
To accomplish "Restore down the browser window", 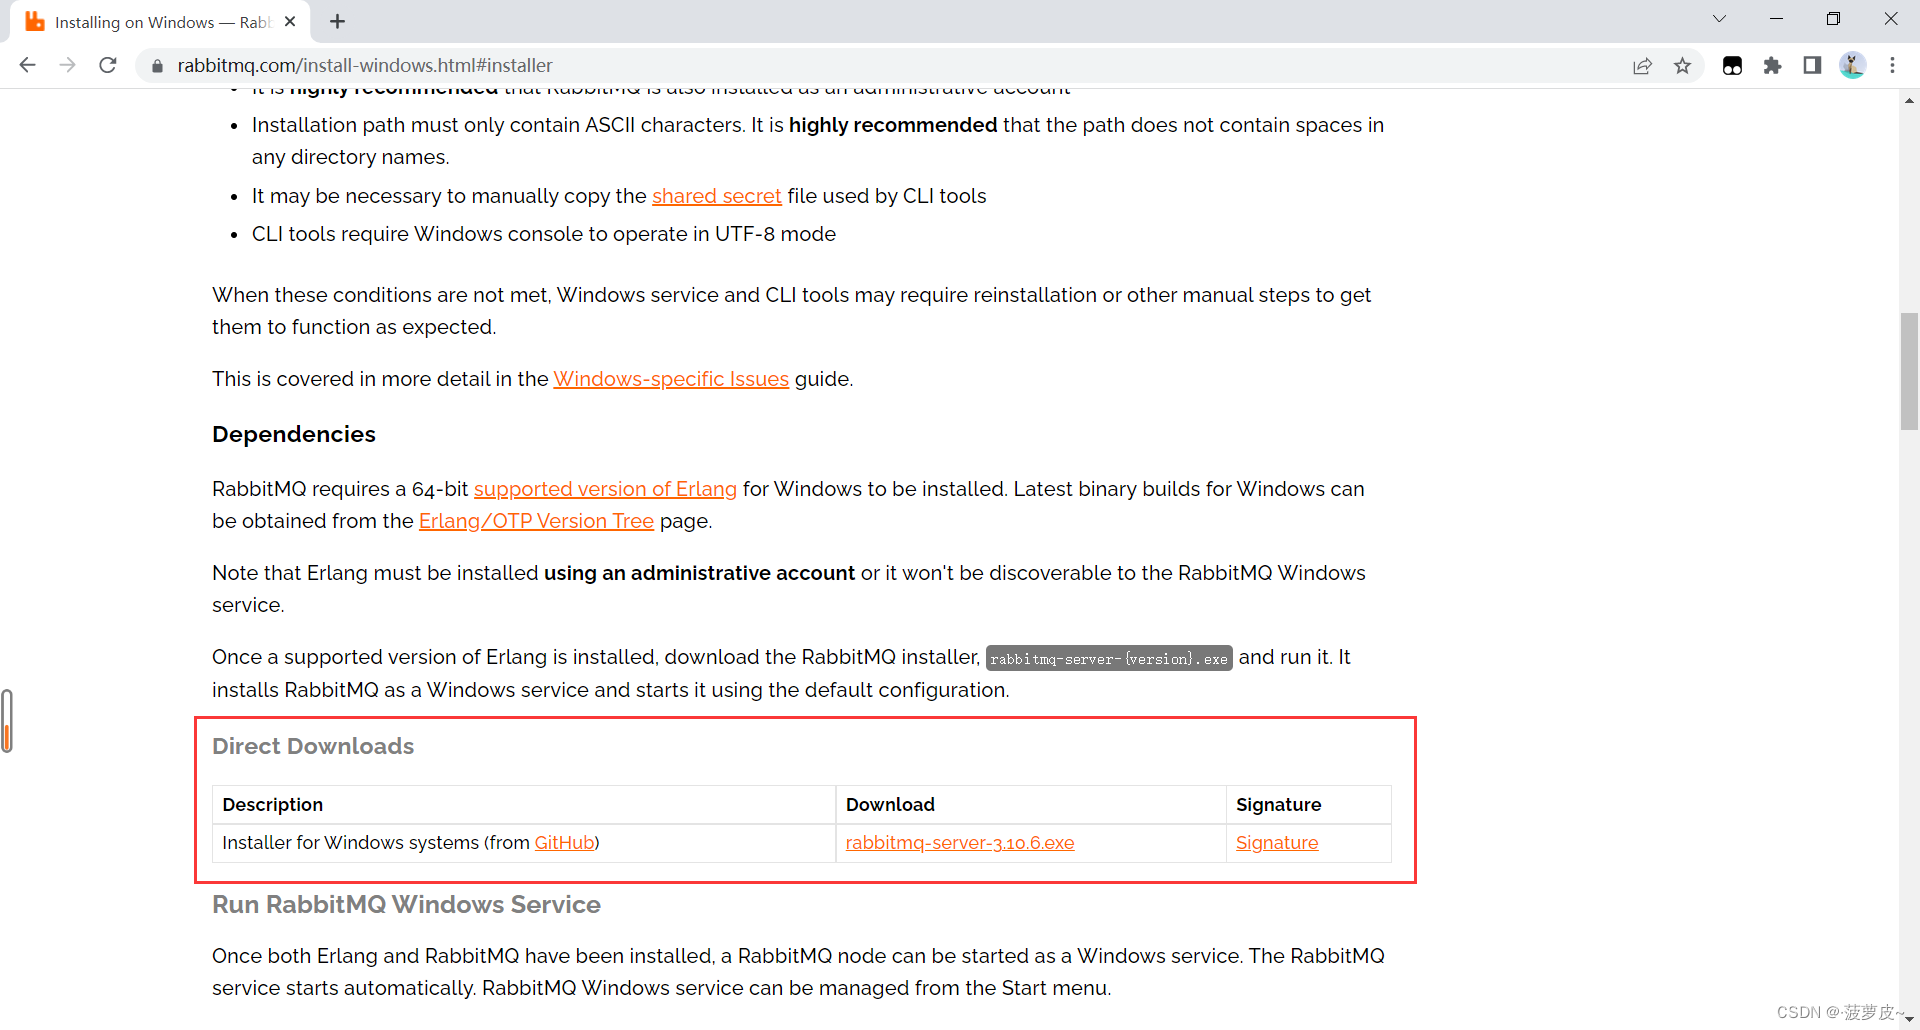I will [x=1833, y=19].
